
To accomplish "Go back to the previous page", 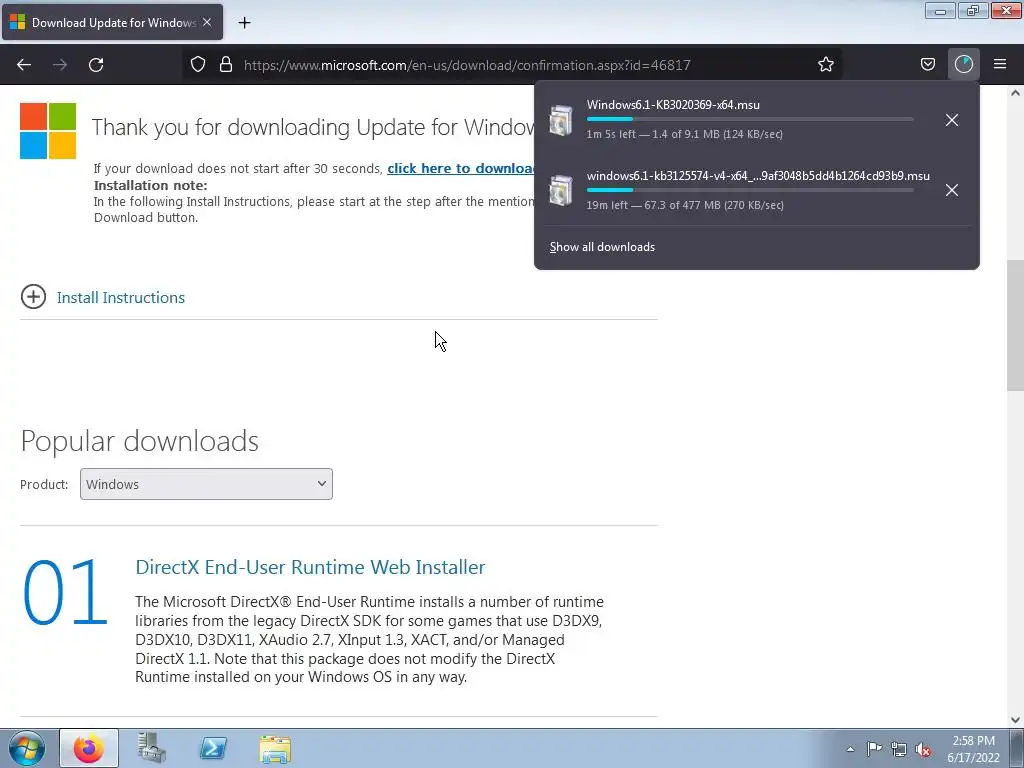I will tap(24, 65).
